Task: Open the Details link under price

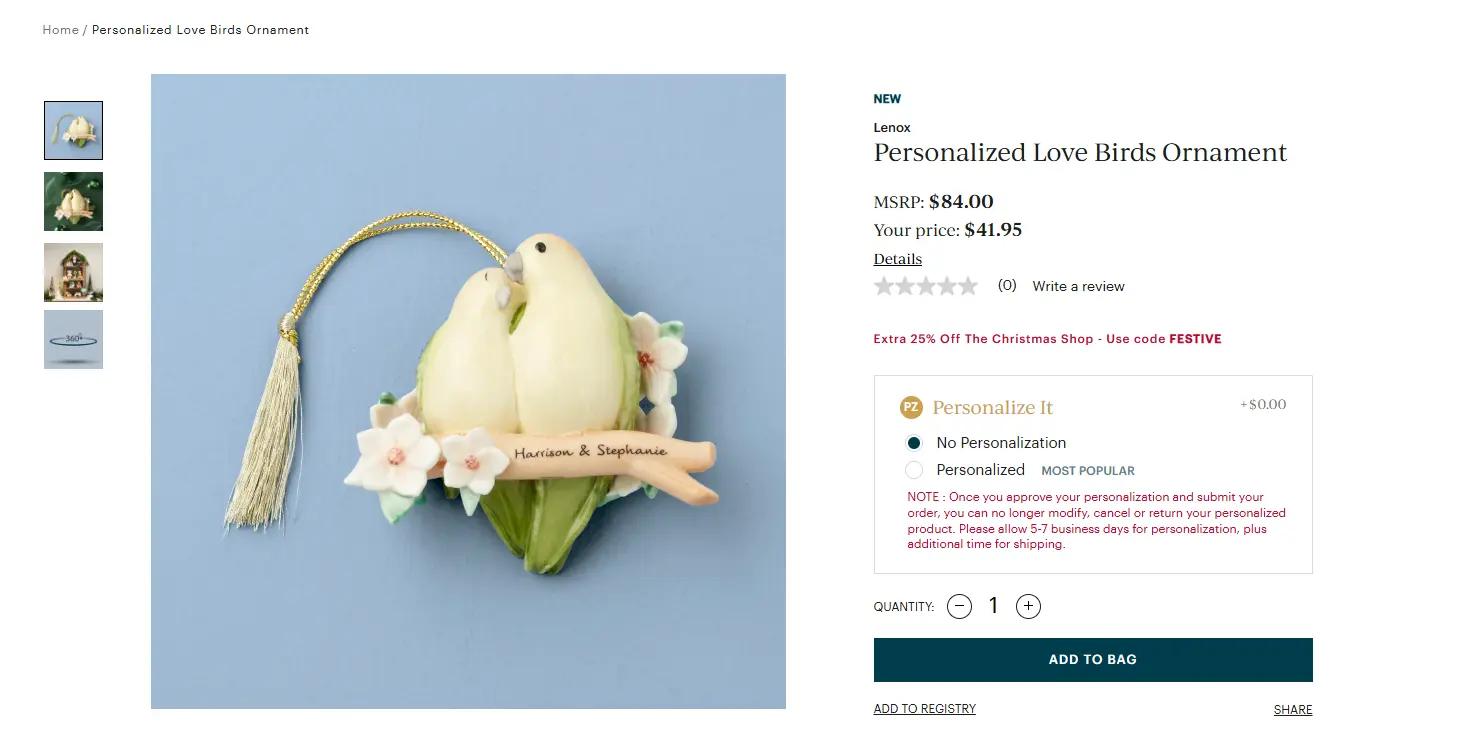Action: (x=897, y=259)
